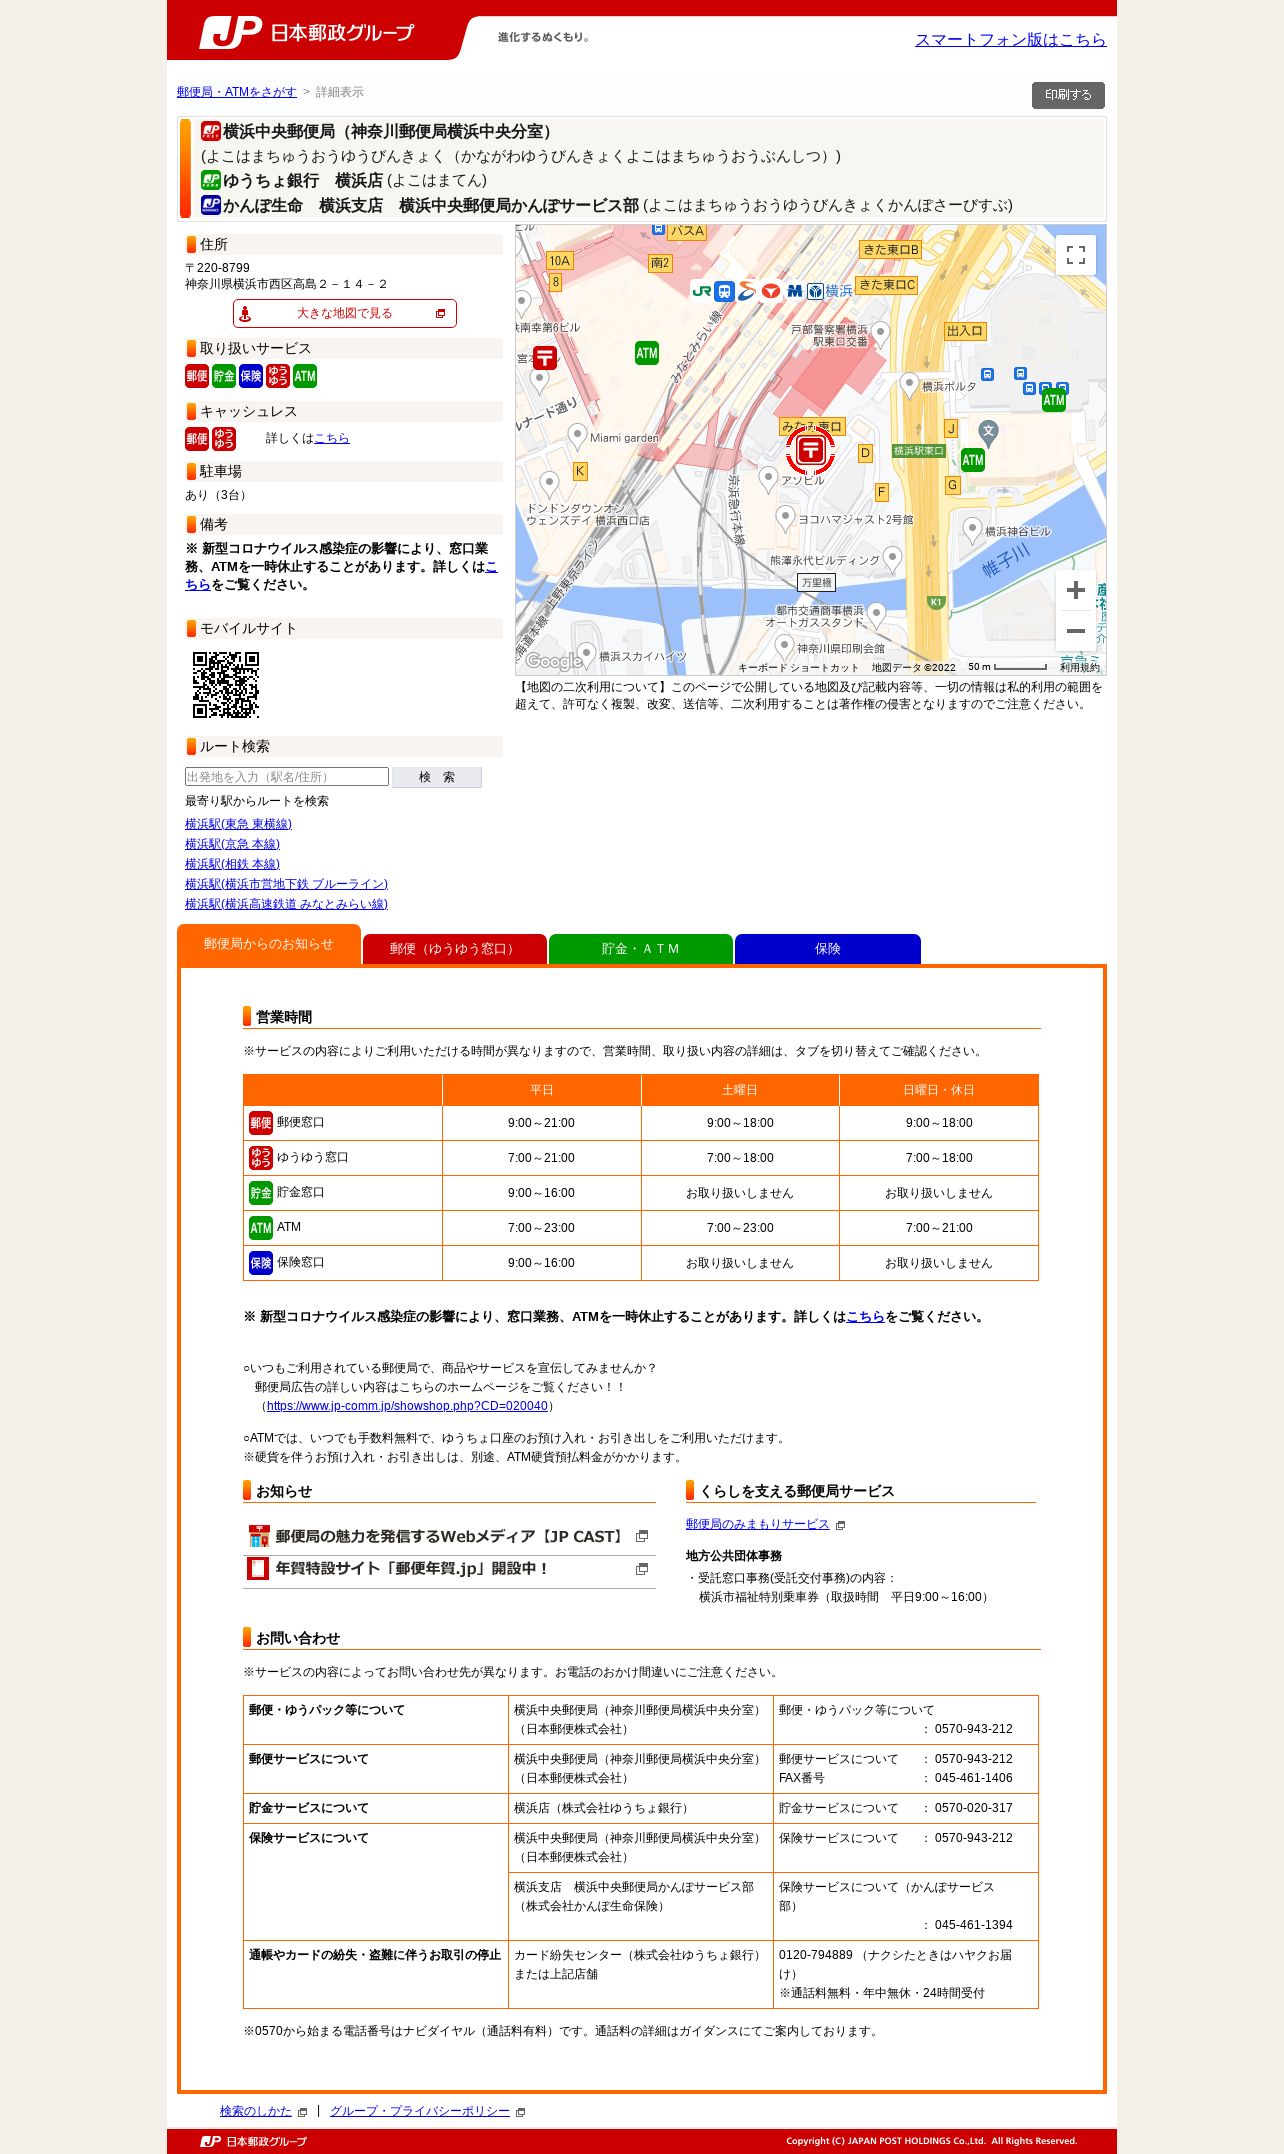Click the JR station icon beside 横浜 on the map

click(x=701, y=291)
